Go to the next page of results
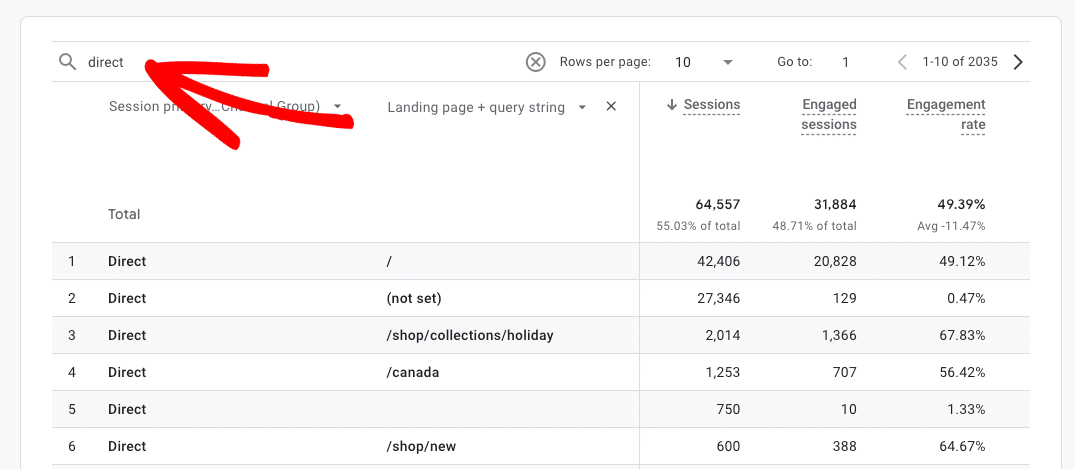1075x469 pixels. (1018, 62)
